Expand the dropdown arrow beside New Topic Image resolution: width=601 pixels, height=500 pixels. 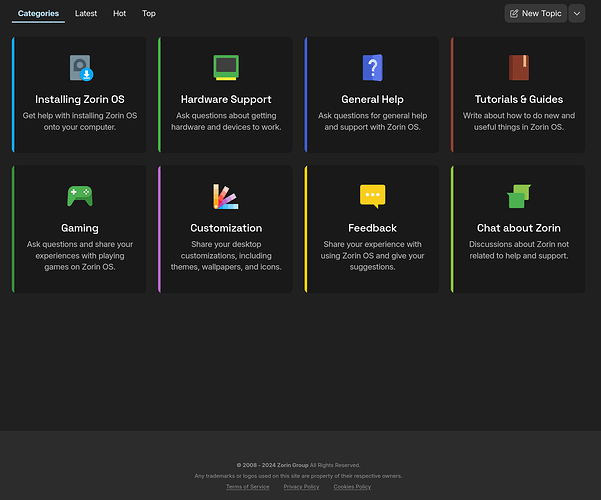pos(576,14)
